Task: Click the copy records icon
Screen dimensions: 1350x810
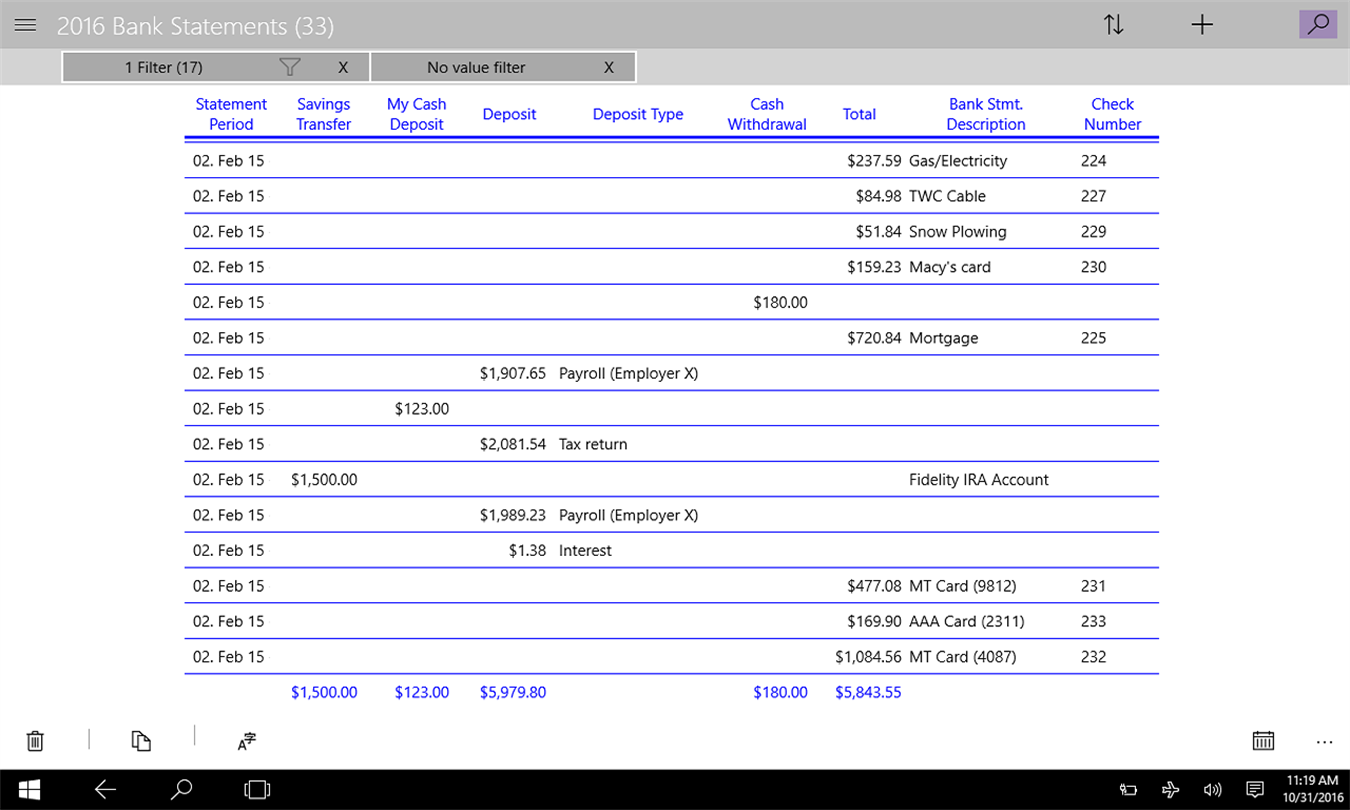Action: click(x=141, y=741)
